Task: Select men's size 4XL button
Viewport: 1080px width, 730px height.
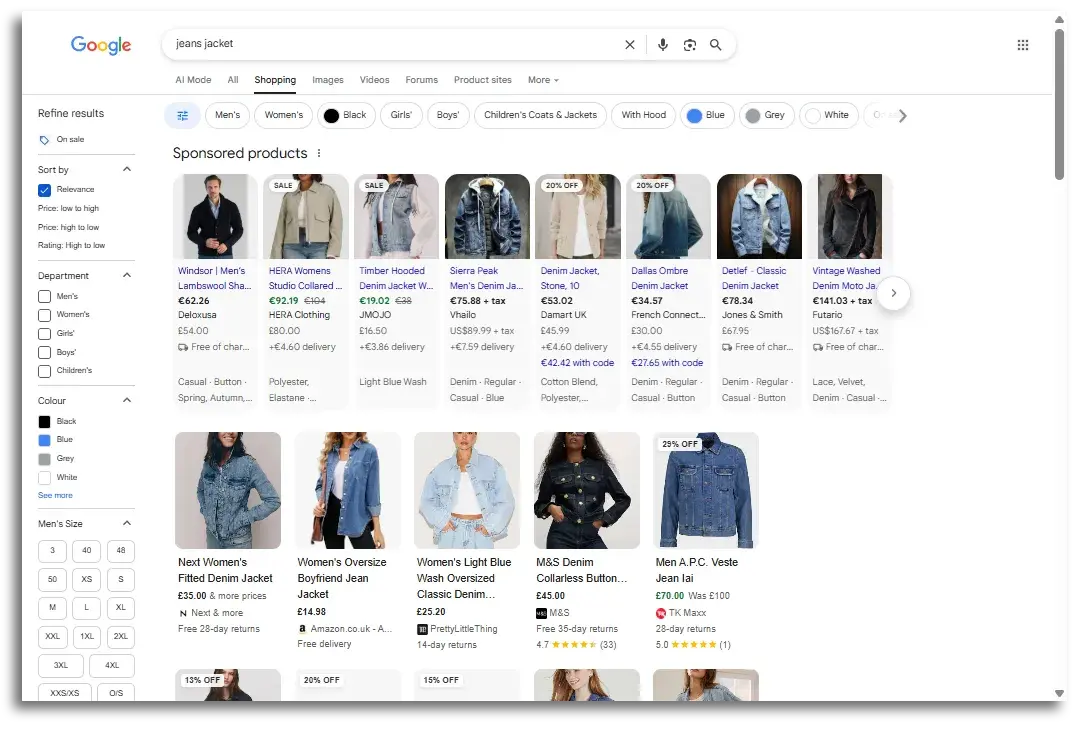Action: (x=112, y=666)
